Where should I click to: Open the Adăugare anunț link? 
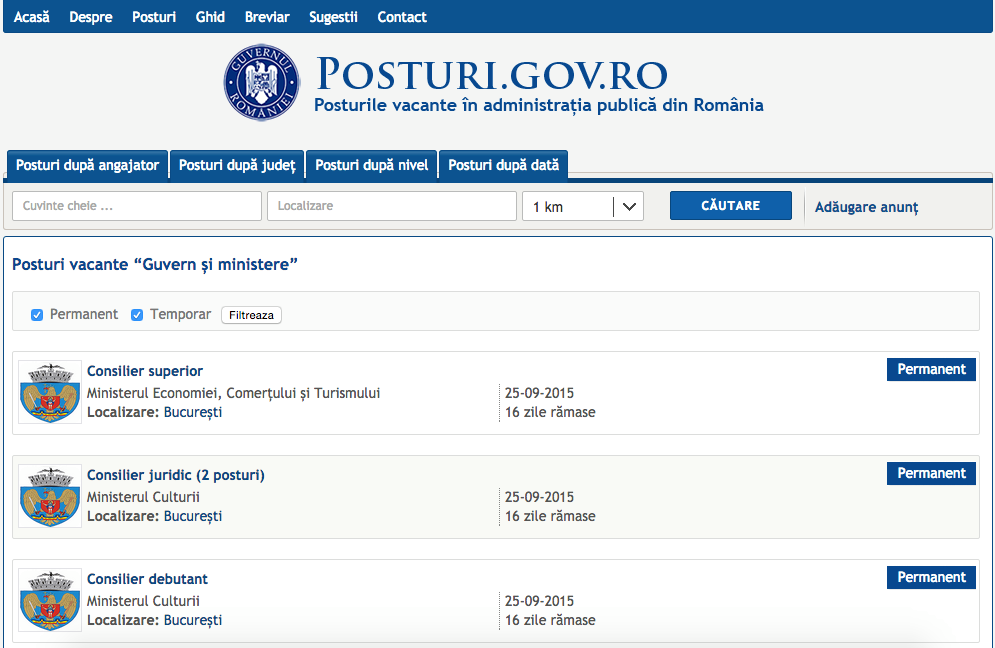click(x=866, y=207)
